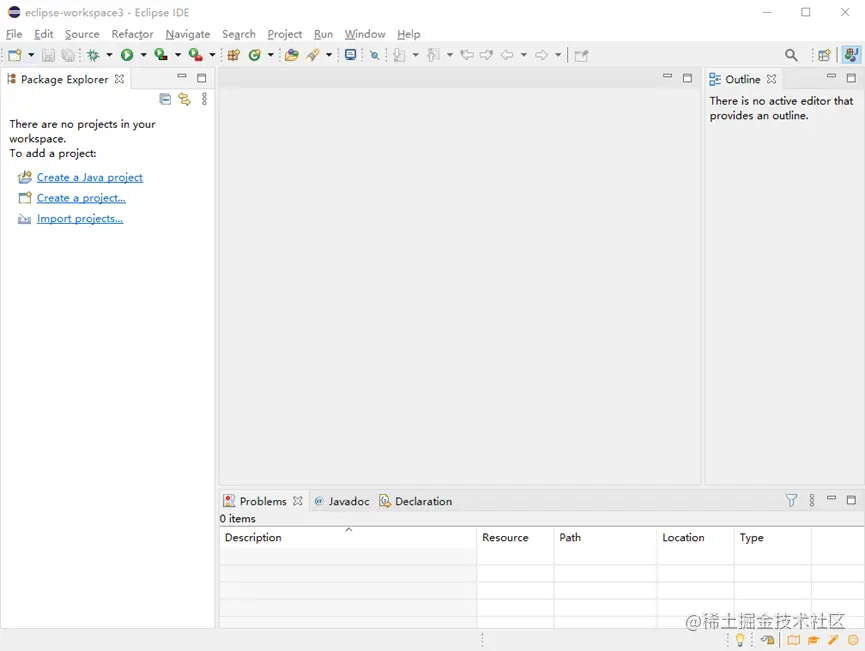Viewport: 865px width, 651px height.
Task: Open the Coverage dropdown arrow
Action: (178, 55)
